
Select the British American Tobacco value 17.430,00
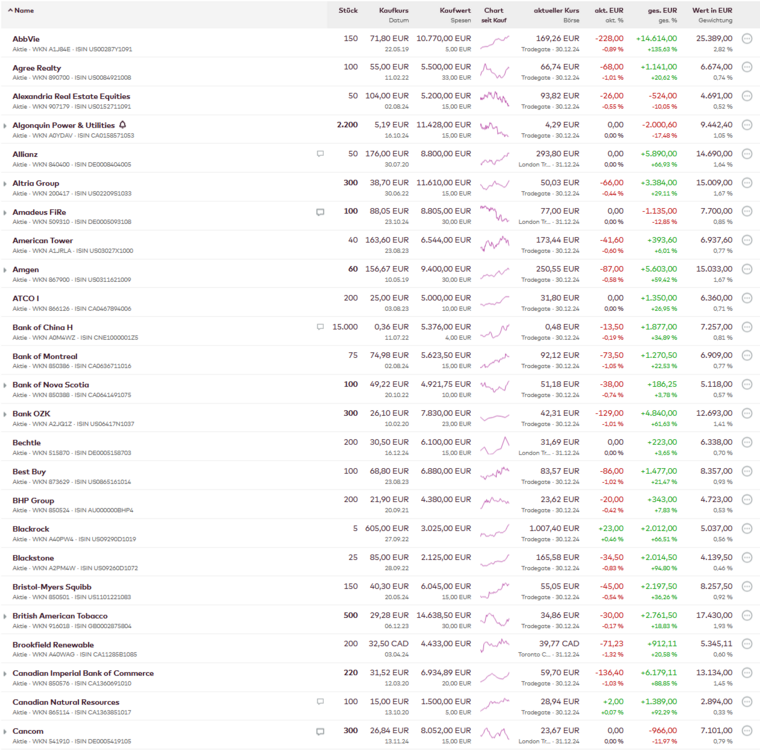[x=714, y=615]
